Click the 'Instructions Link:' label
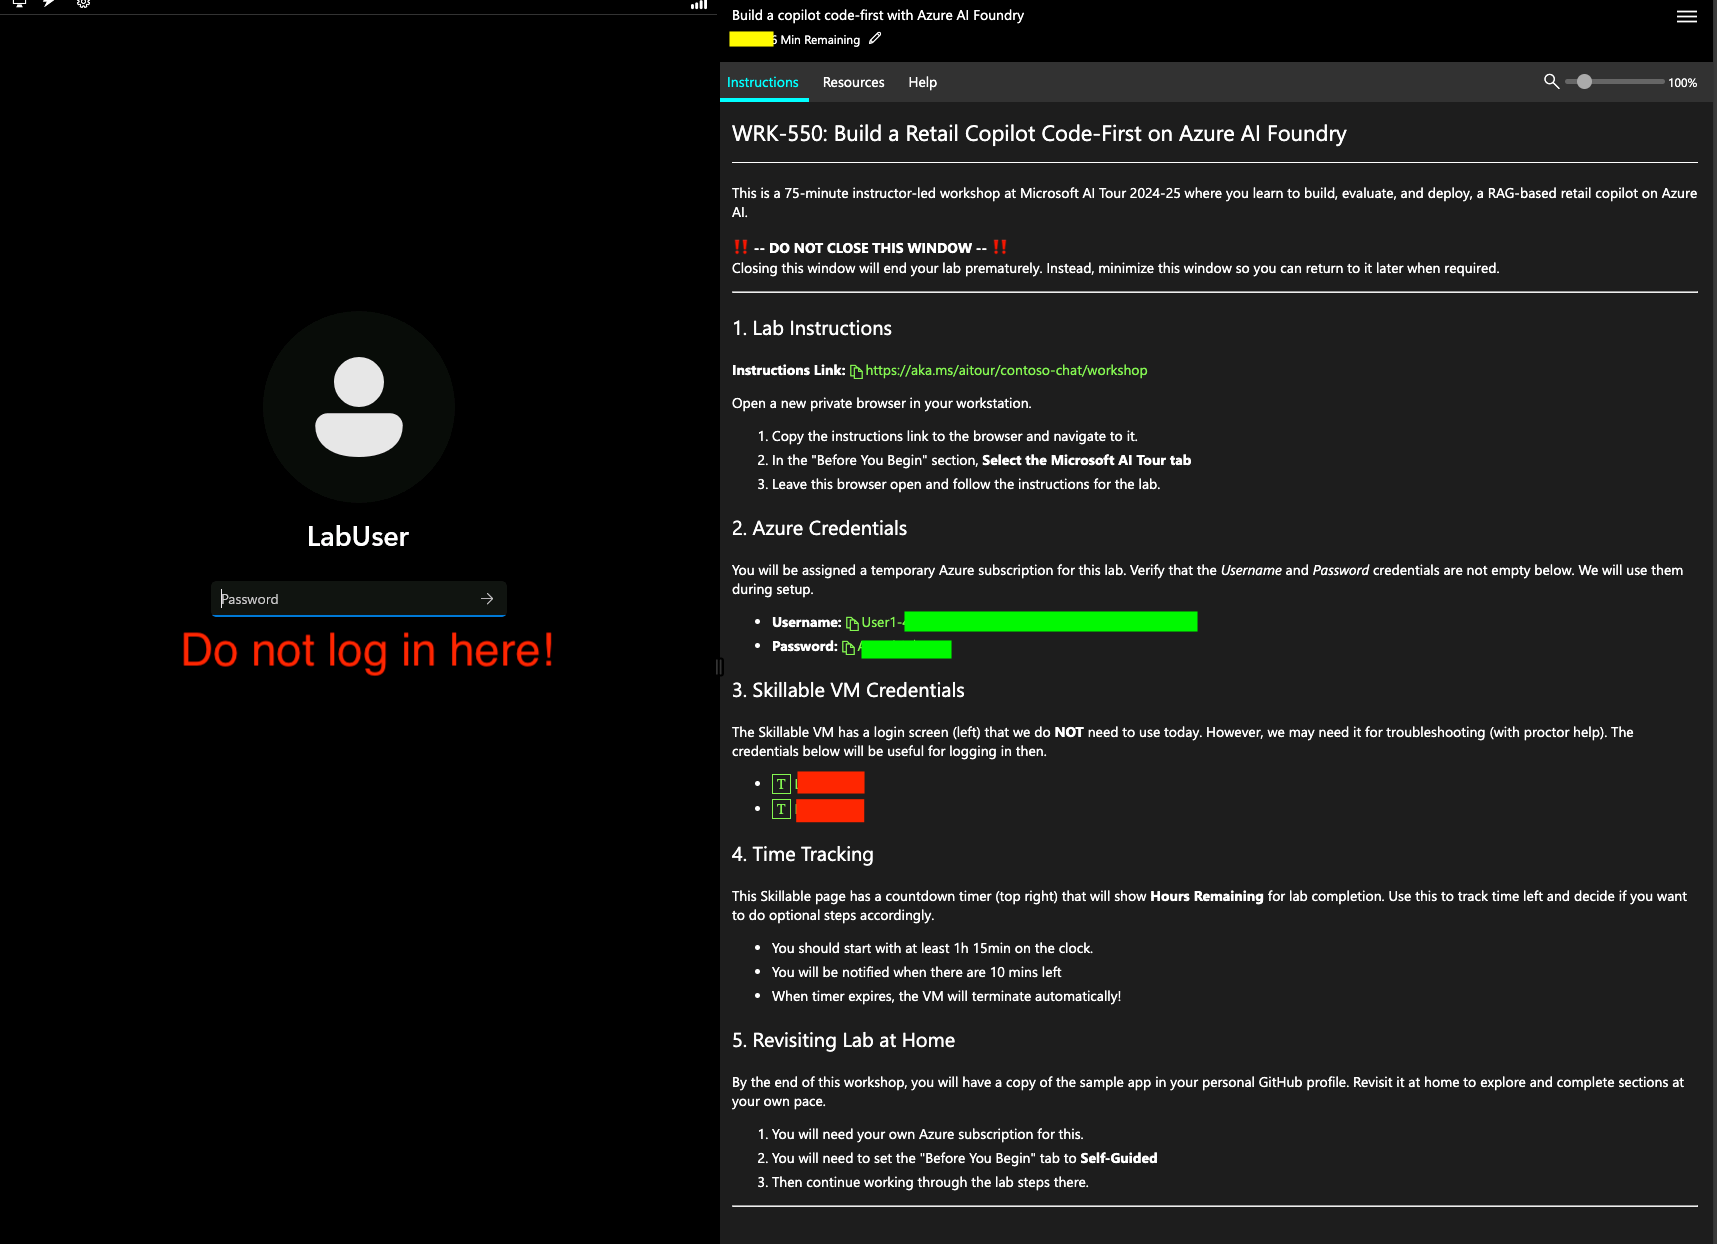 pos(788,371)
